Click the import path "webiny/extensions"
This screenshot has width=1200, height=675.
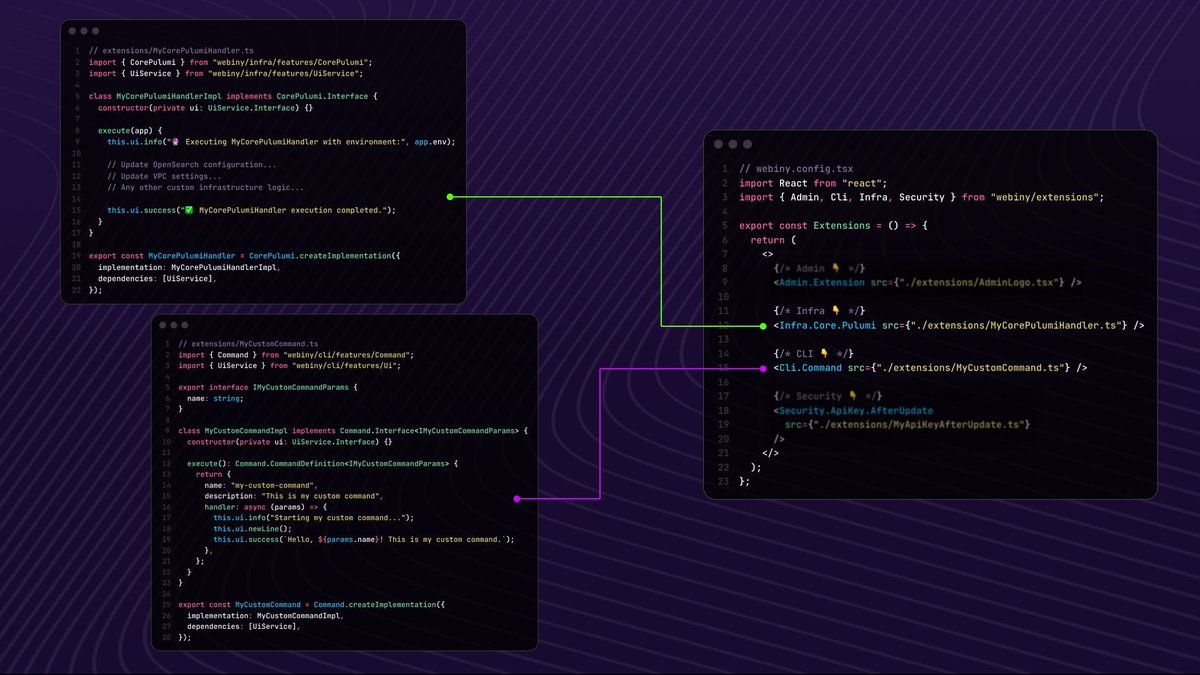[1044, 198]
